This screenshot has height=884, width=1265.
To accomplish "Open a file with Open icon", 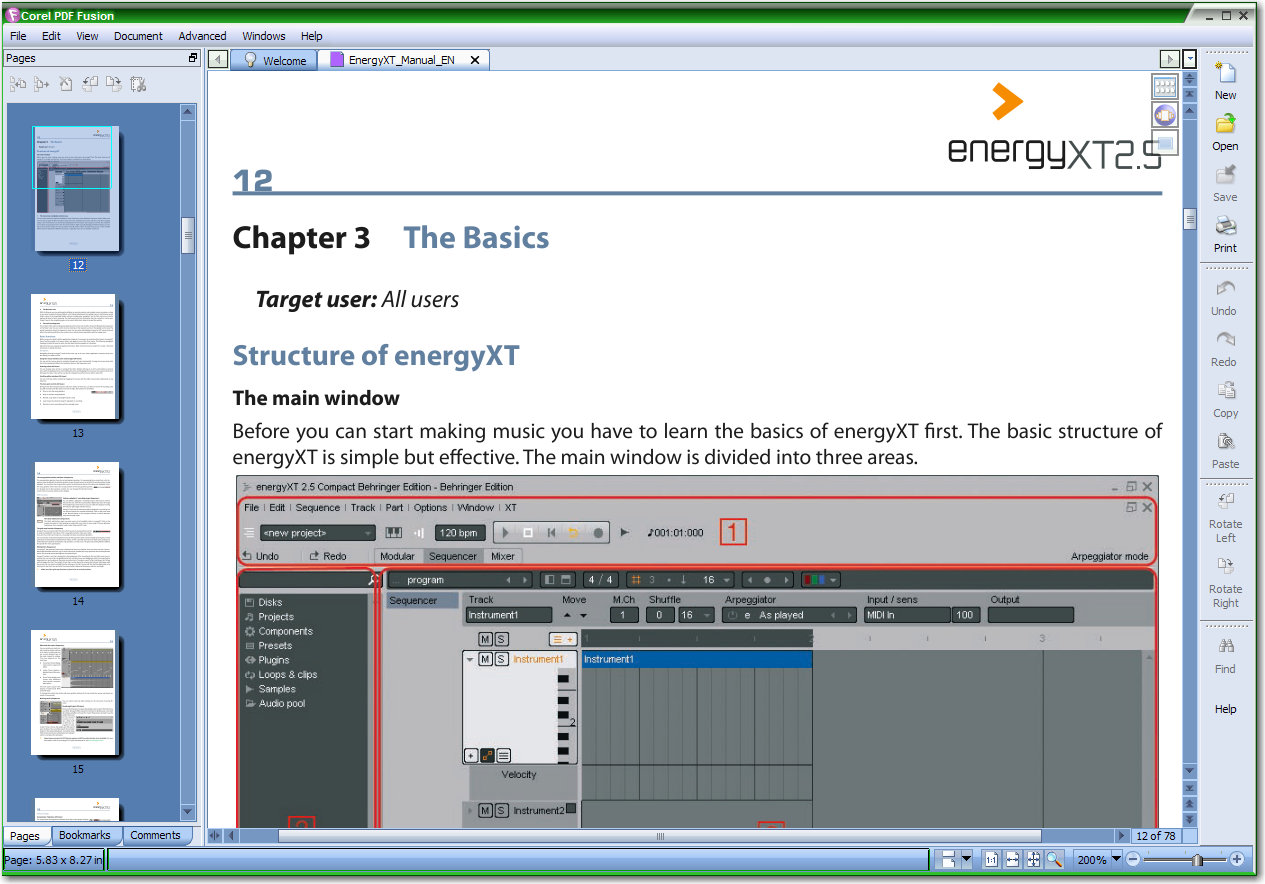I will pyautogui.click(x=1225, y=124).
